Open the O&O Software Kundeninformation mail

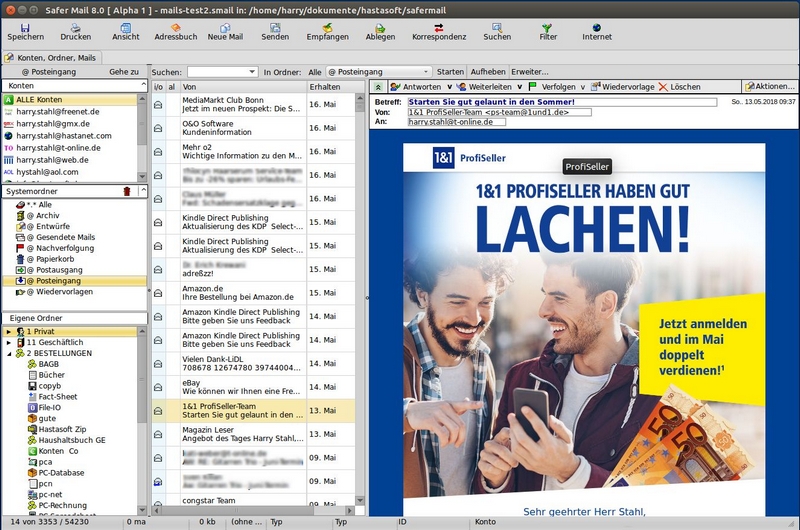point(254,128)
